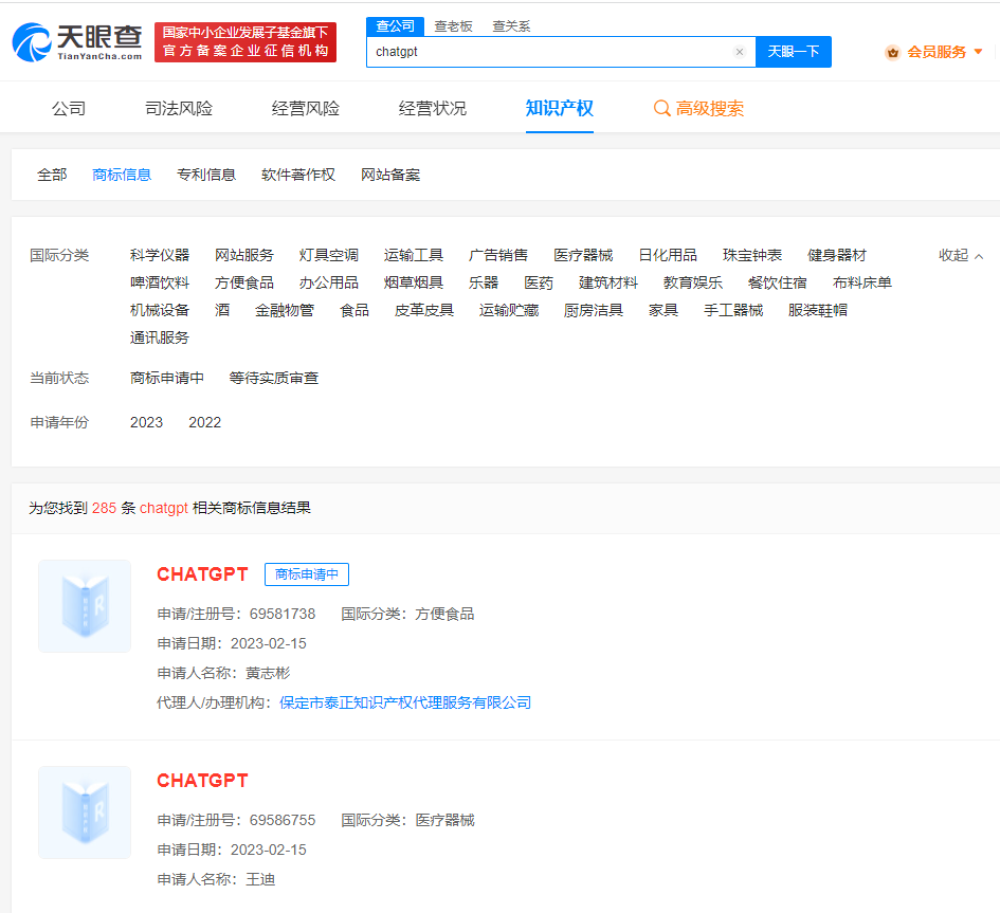This screenshot has width=1000, height=913.
Task: Open the 经营风险 tab
Action: 305,108
